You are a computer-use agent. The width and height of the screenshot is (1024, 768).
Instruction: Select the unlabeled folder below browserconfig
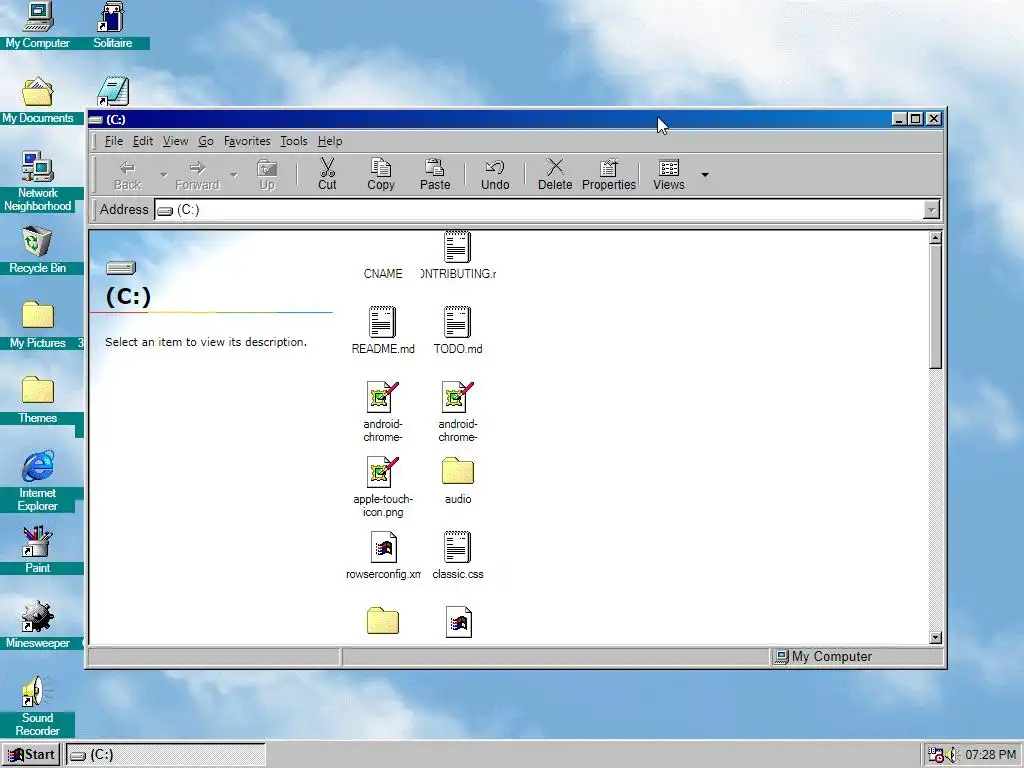pos(383,621)
